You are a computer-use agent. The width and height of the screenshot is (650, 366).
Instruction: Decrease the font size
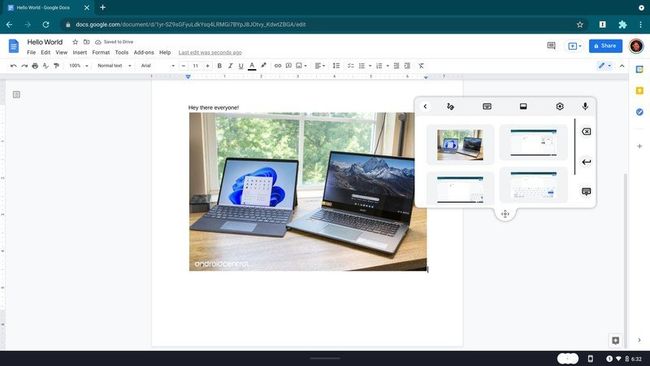point(184,66)
